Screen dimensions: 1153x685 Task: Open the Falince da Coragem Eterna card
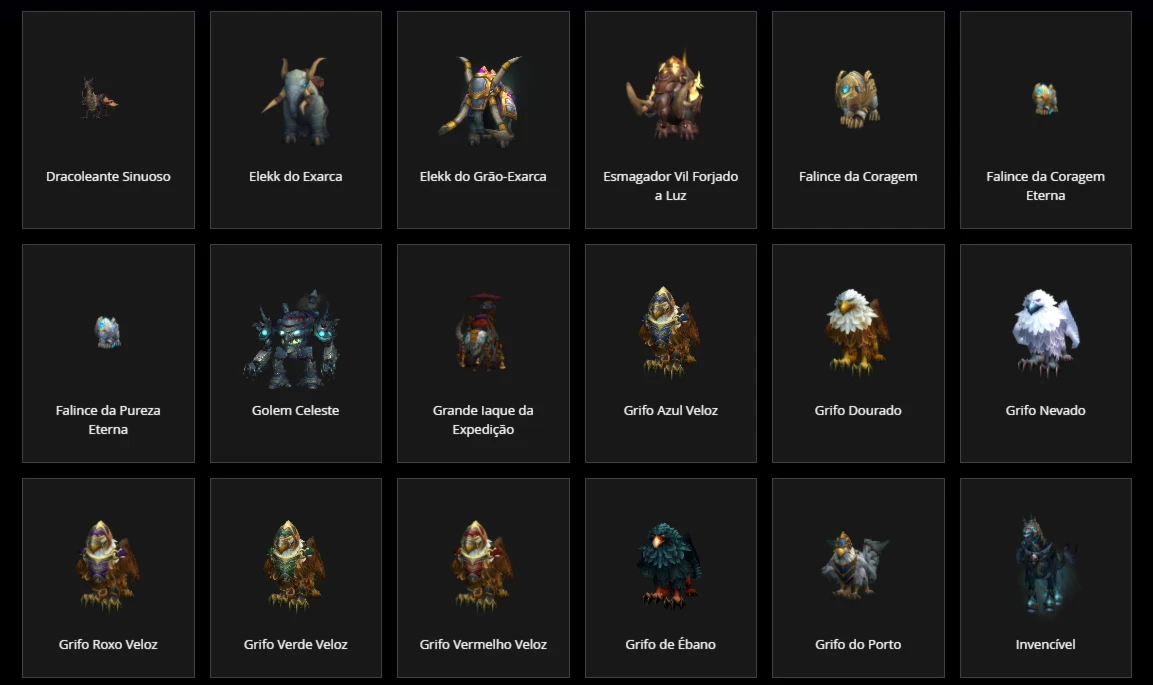(x=1046, y=120)
